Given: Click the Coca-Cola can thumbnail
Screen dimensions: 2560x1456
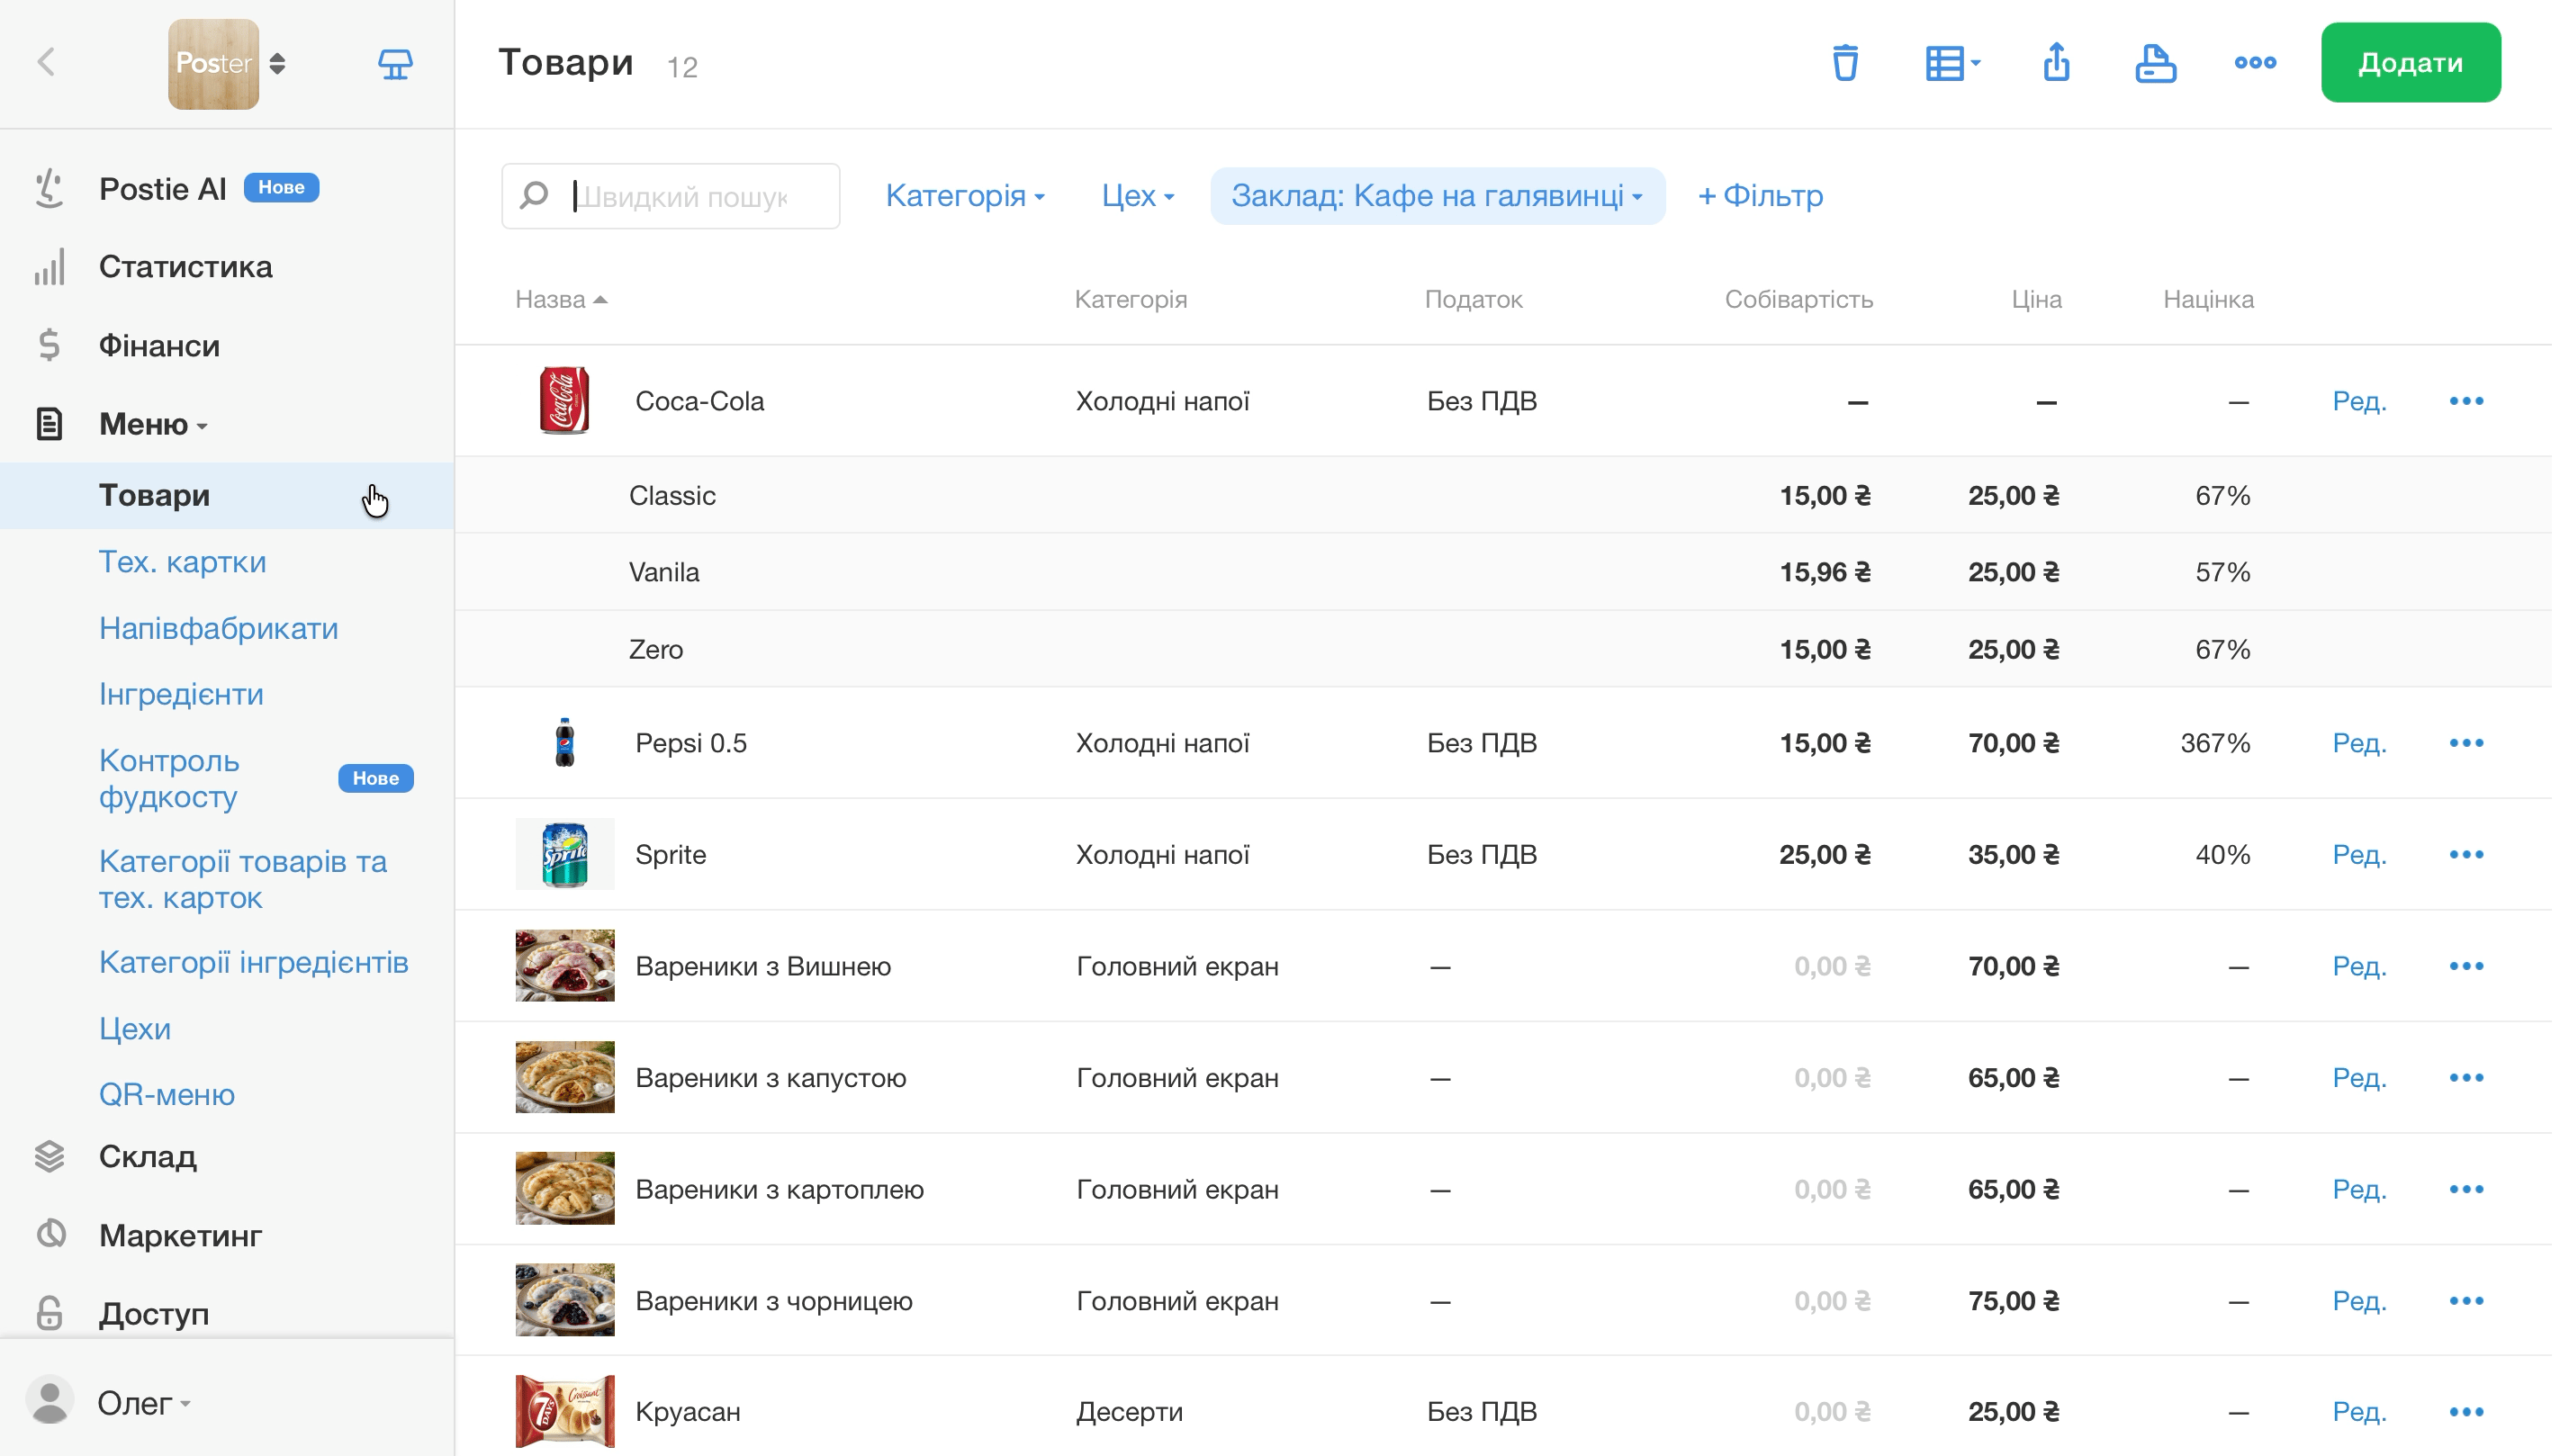Looking at the screenshot, I should pos(565,400).
